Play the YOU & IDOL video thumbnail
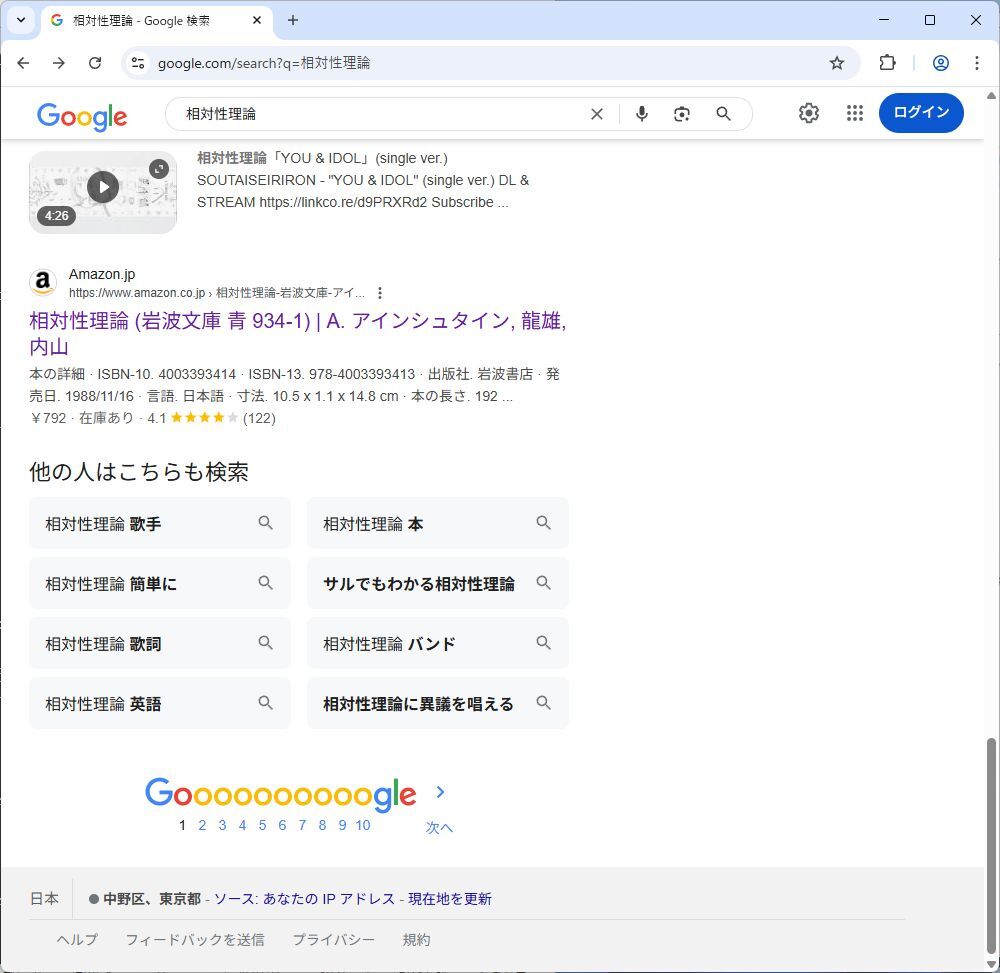The image size is (1000, 973). (103, 187)
